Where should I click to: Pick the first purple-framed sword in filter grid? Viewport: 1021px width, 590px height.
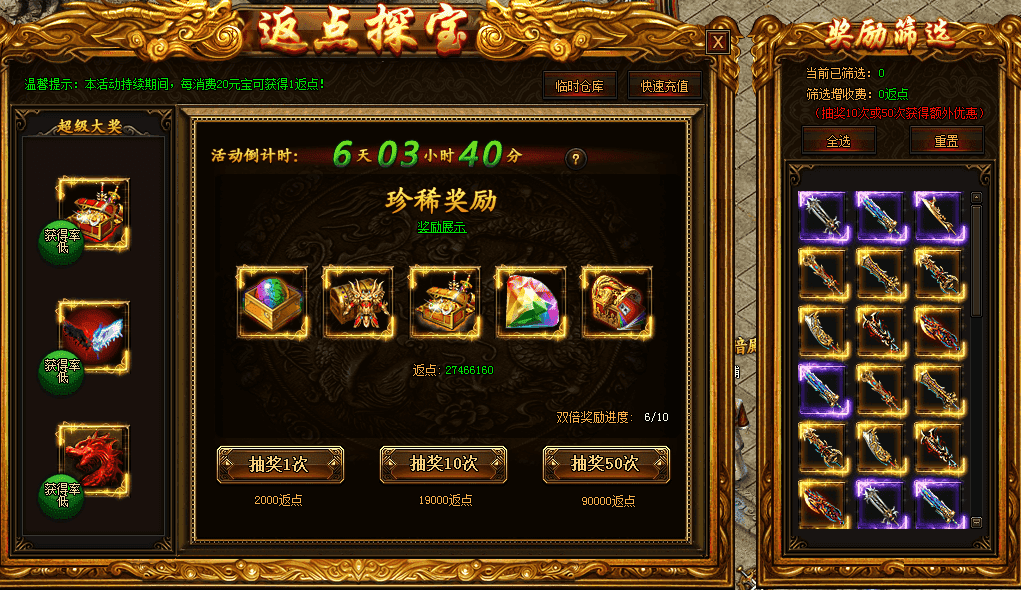pyautogui.click(x=823, y=216)
